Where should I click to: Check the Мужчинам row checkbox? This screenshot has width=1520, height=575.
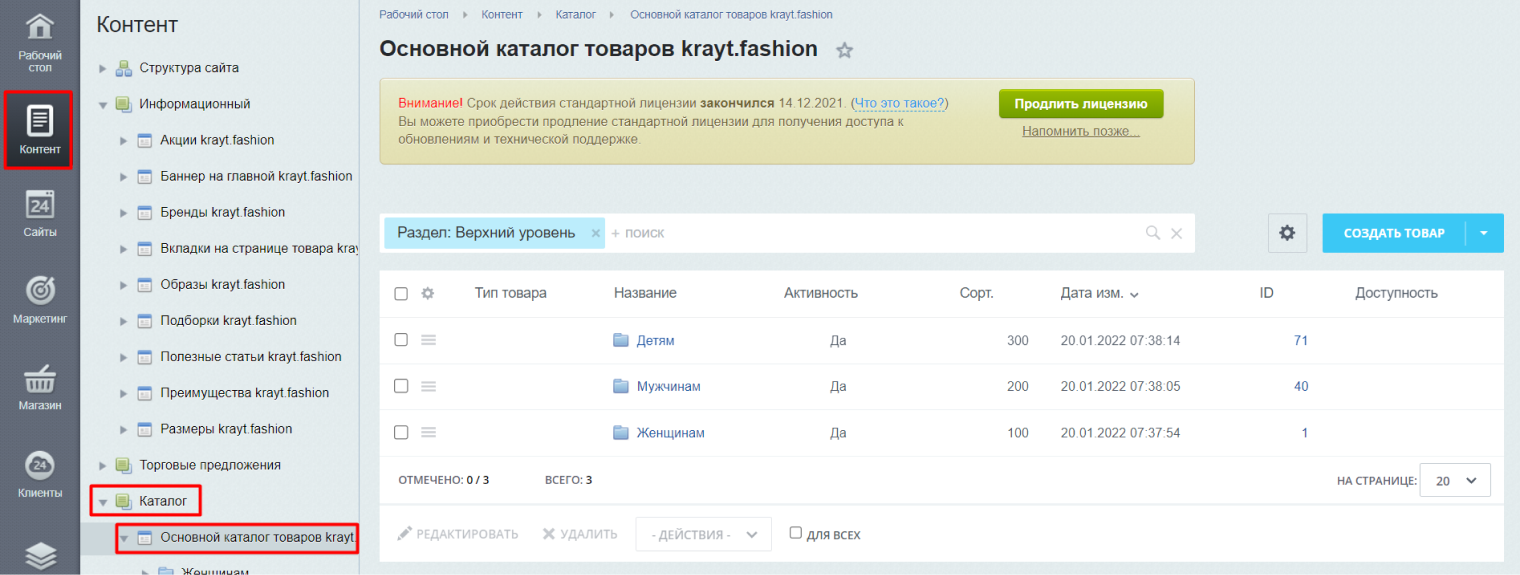click(401, 386)
